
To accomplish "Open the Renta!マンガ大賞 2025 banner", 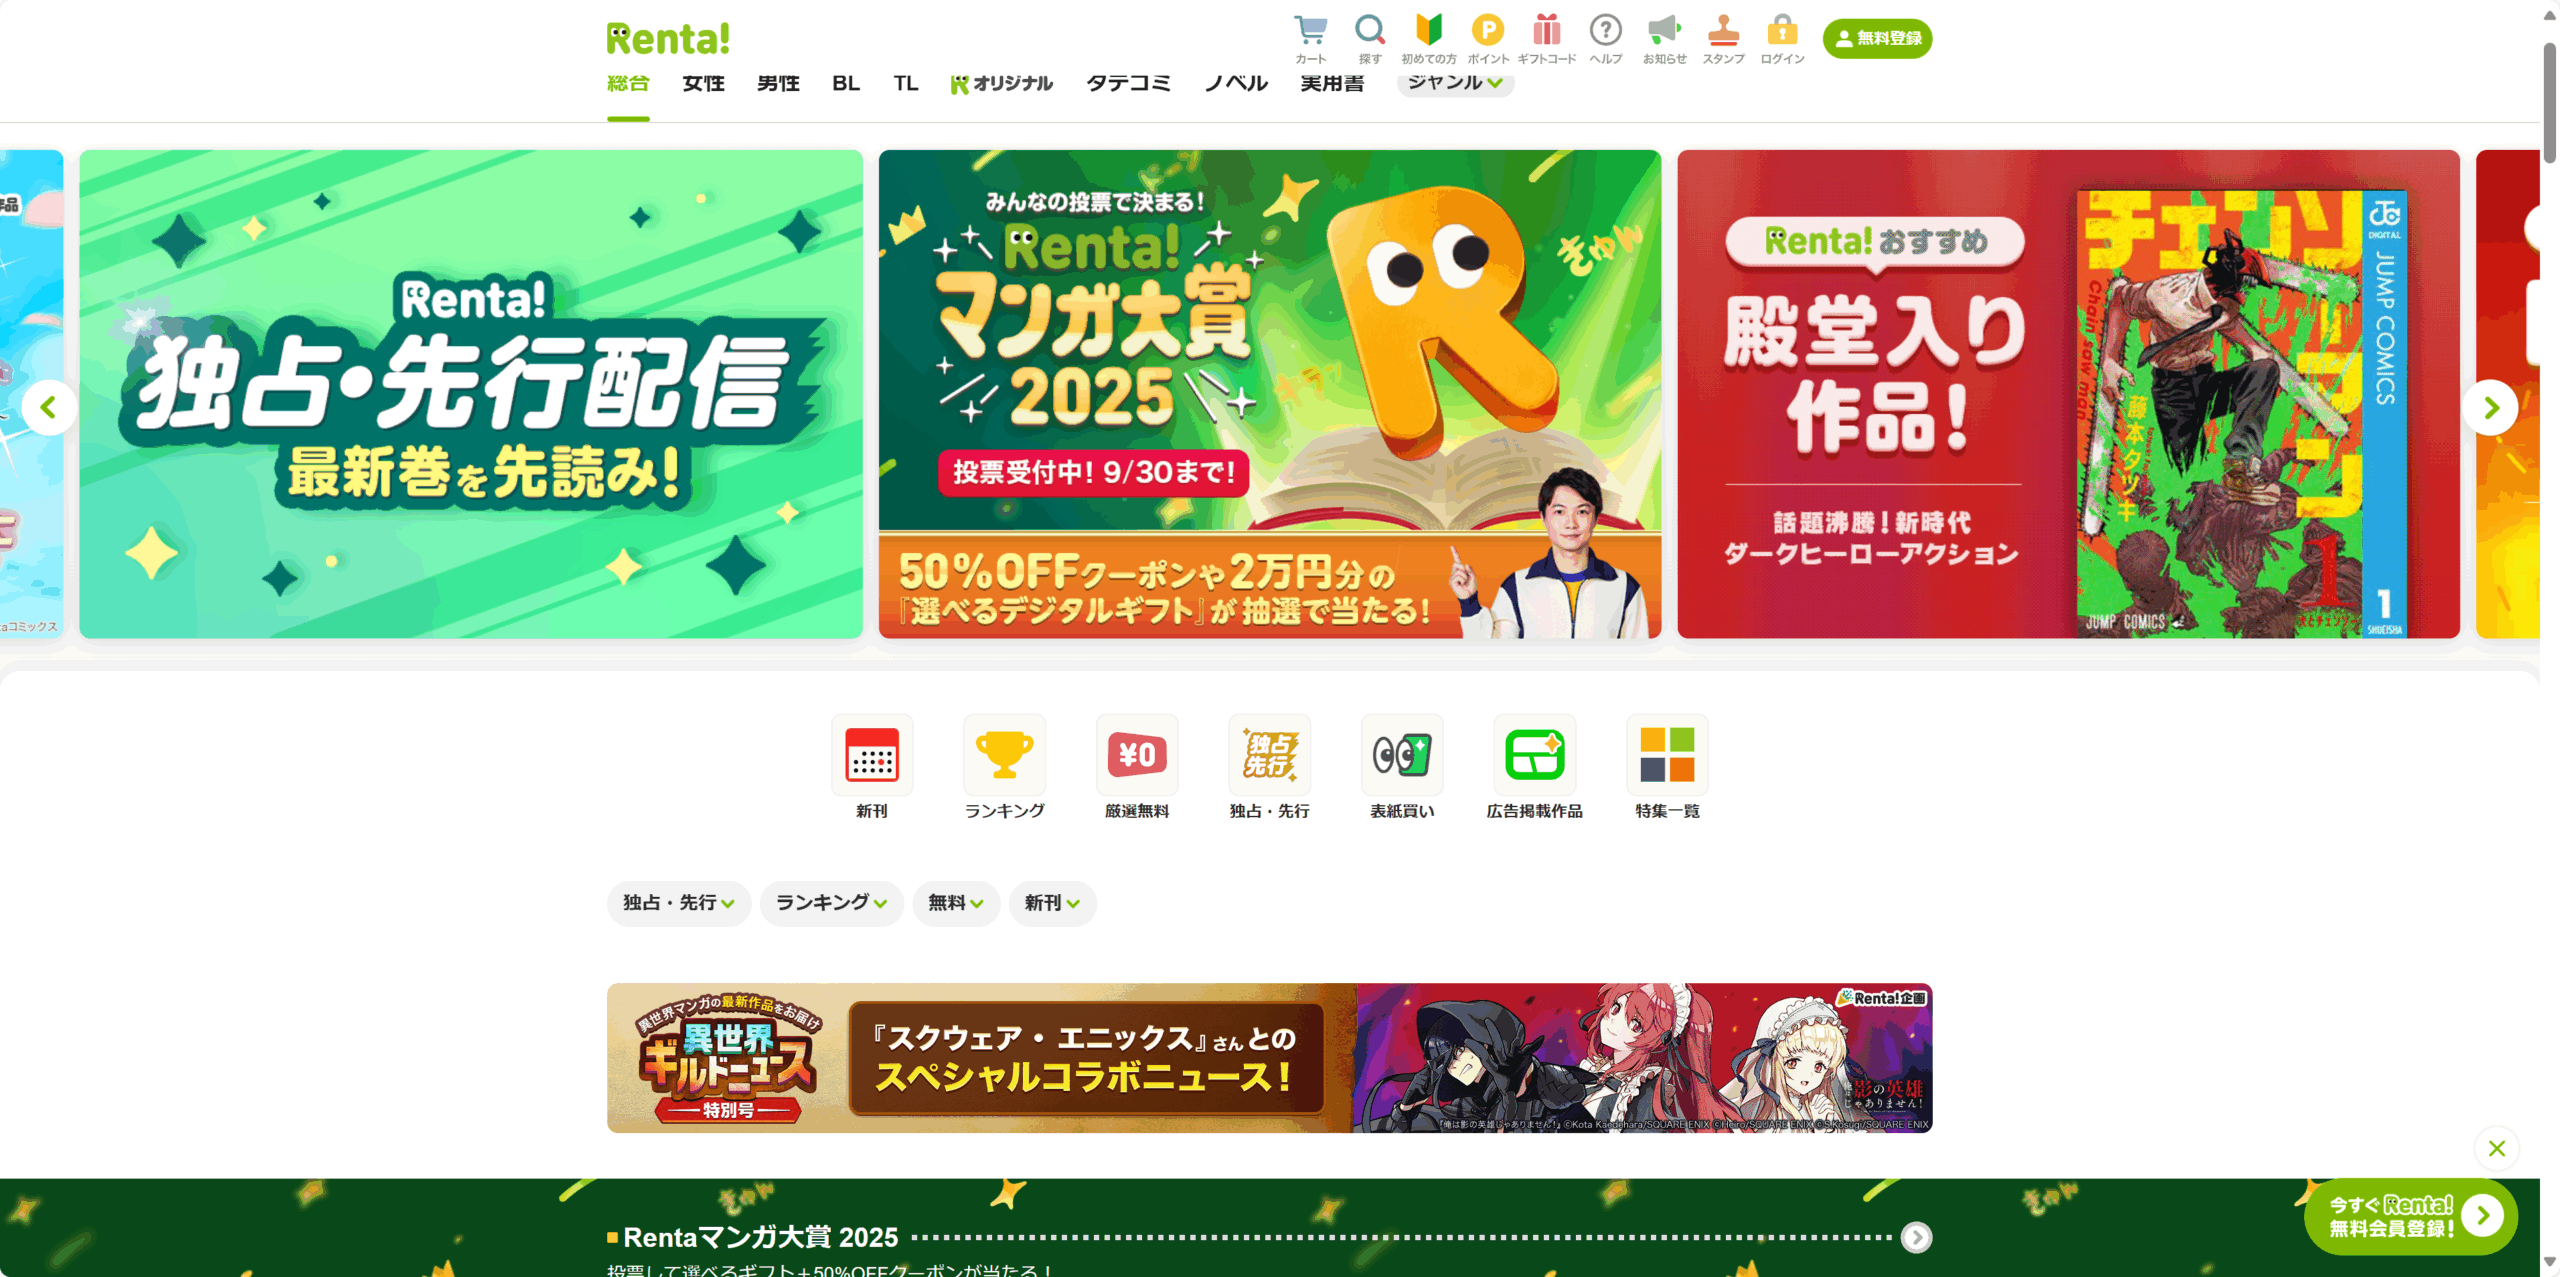I will click(1270, 394).
